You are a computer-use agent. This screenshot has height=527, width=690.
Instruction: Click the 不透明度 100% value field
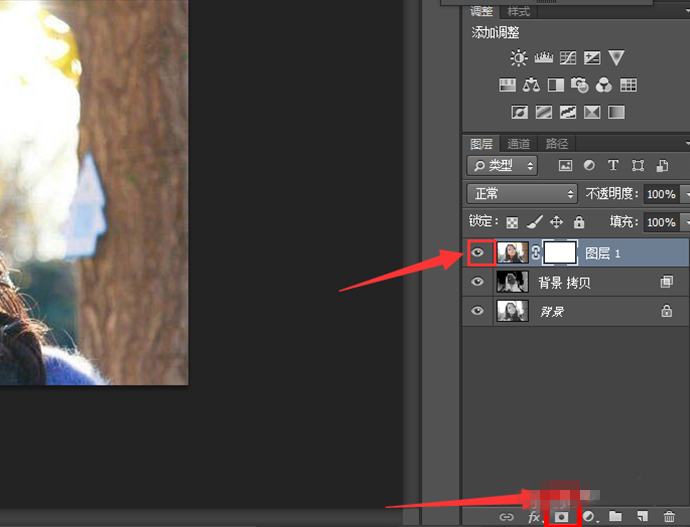click(661, 194)
